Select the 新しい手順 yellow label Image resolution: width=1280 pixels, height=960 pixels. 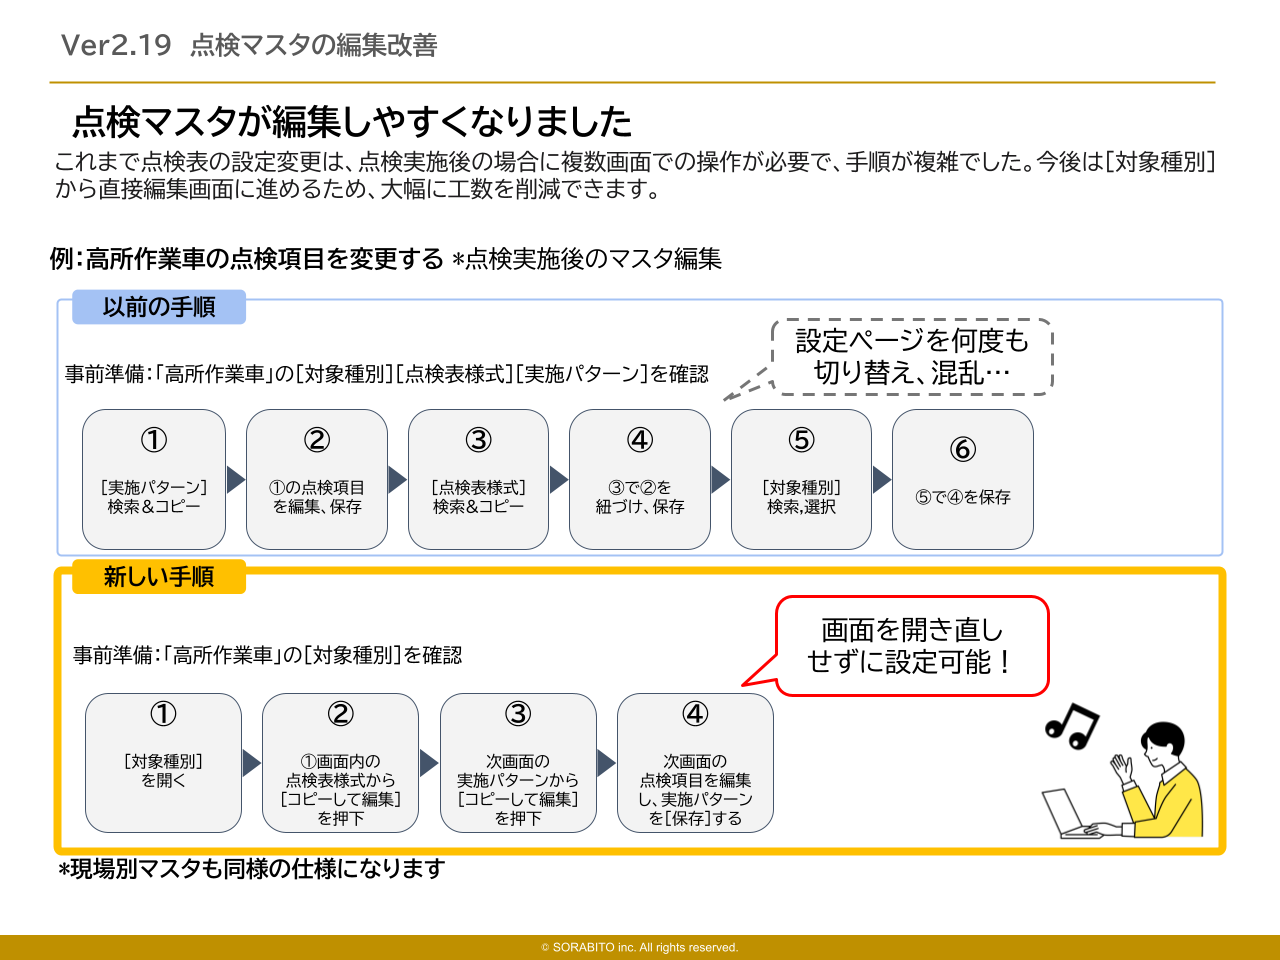(x=159, y=577)
